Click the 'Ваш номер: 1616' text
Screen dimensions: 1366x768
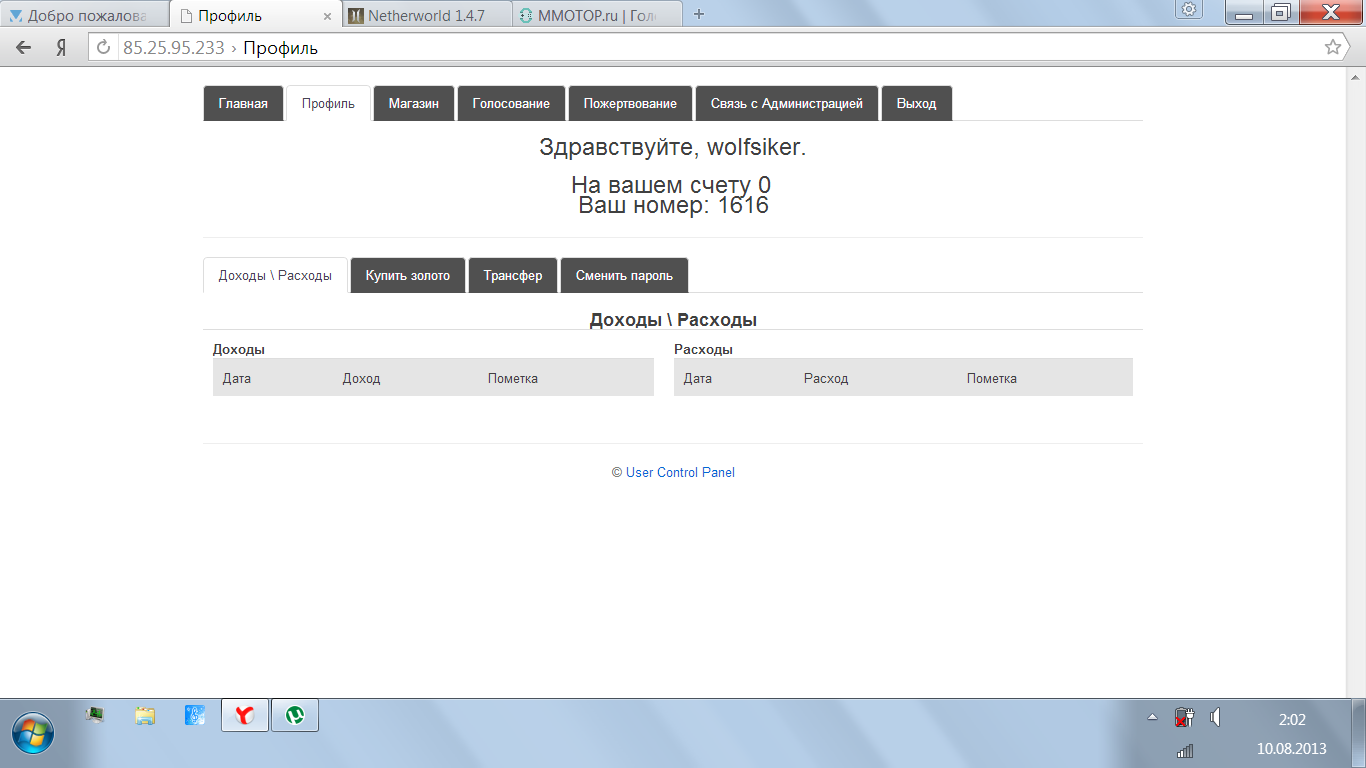673,205
